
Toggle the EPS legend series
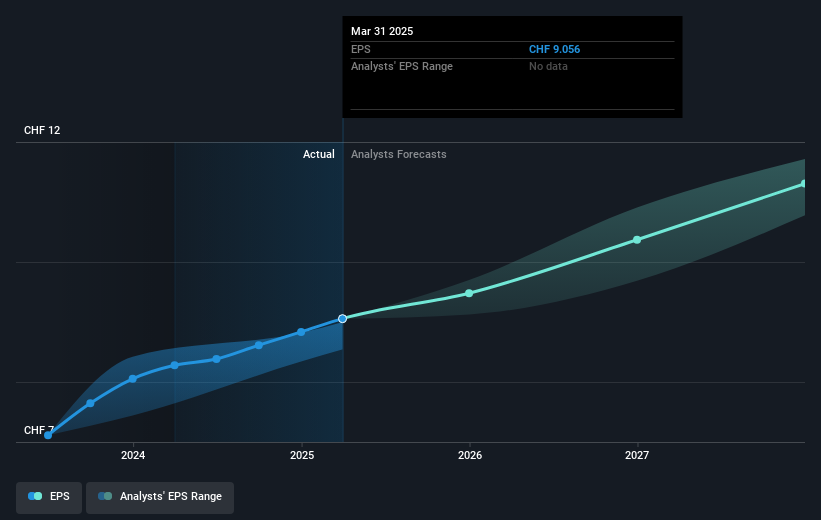pos(49,497)
